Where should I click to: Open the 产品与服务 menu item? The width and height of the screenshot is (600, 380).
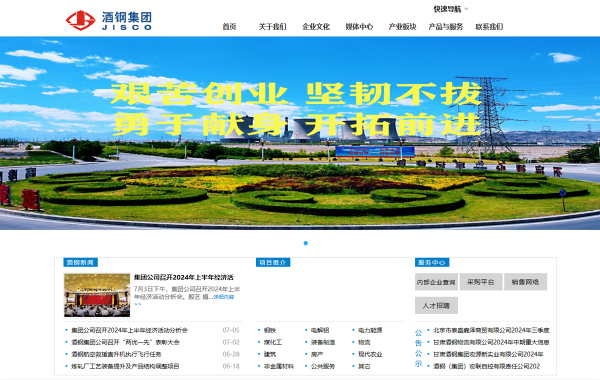(445, 26)
